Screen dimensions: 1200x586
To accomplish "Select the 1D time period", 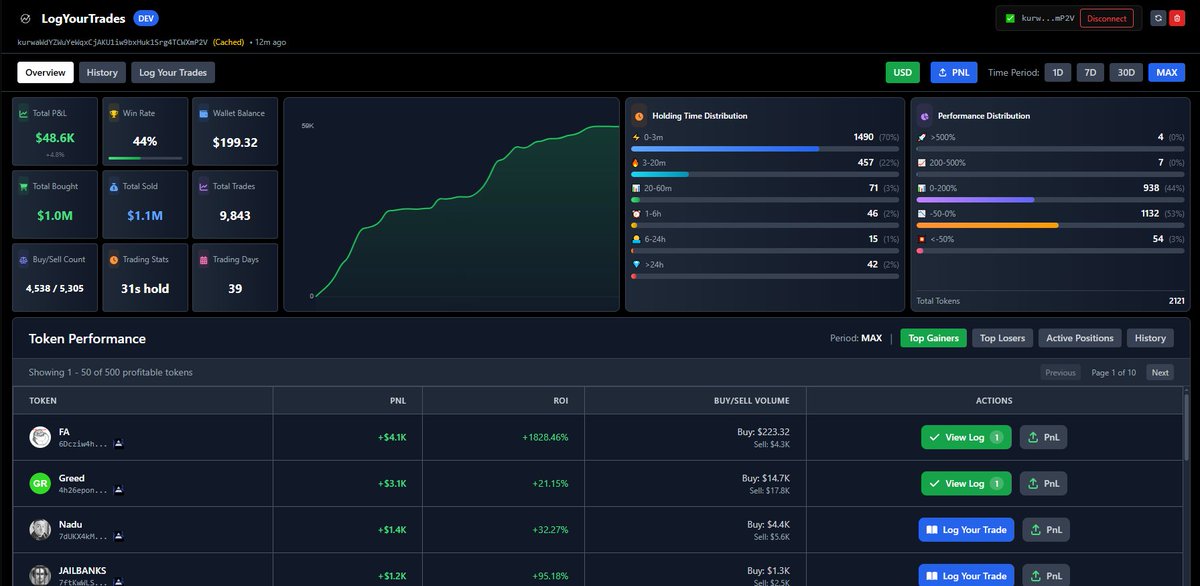I will tap(1058, 72).
